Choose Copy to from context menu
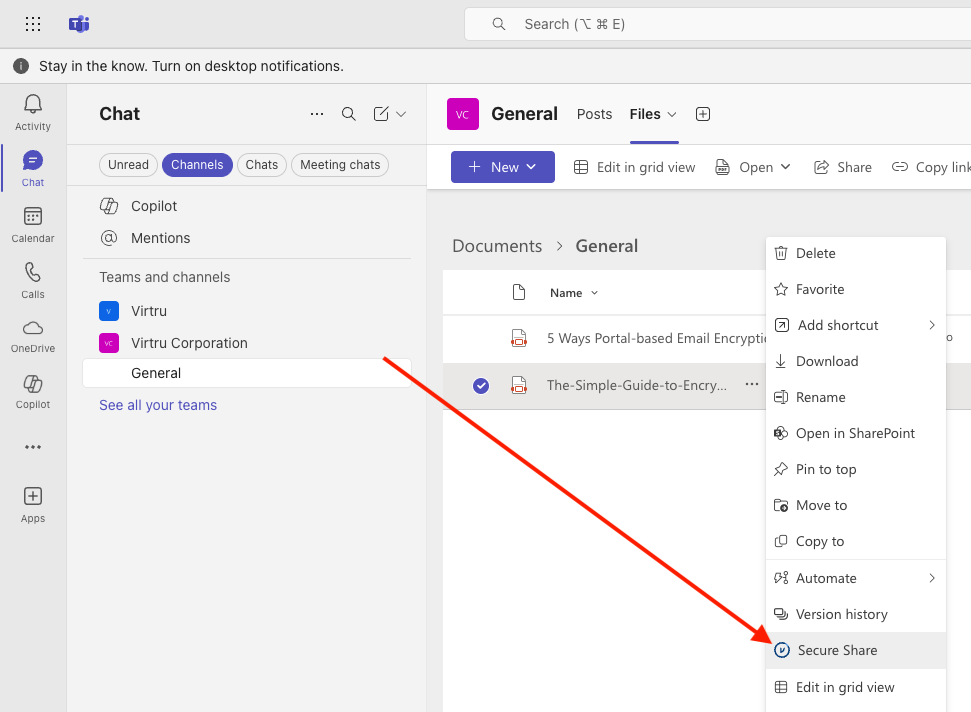Screen dimensions: 971x712 click(856, 541)
